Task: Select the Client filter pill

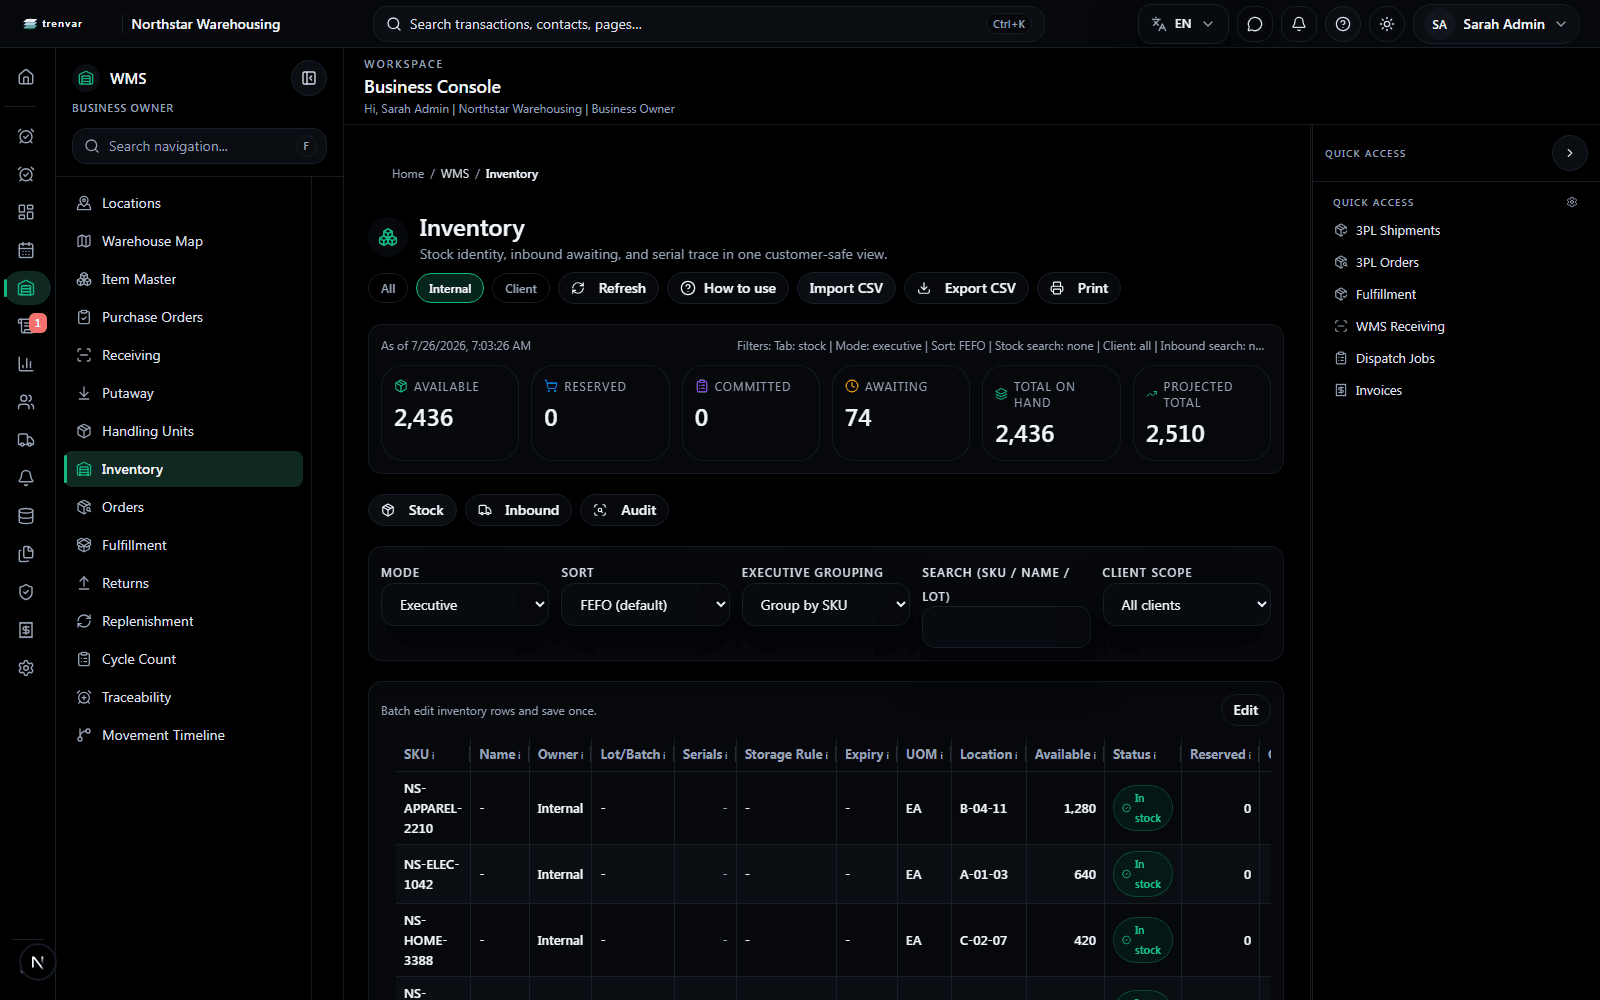Action: click(521, 288)
